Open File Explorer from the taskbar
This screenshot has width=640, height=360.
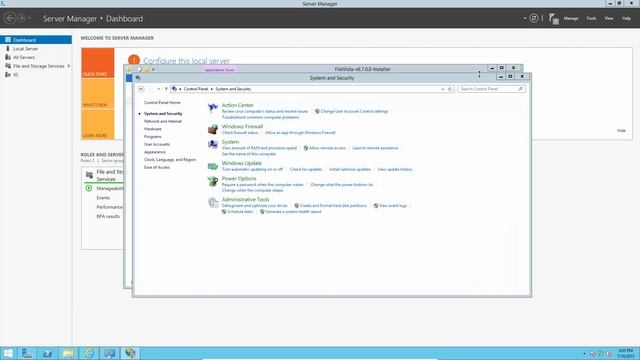coord(68,353)
